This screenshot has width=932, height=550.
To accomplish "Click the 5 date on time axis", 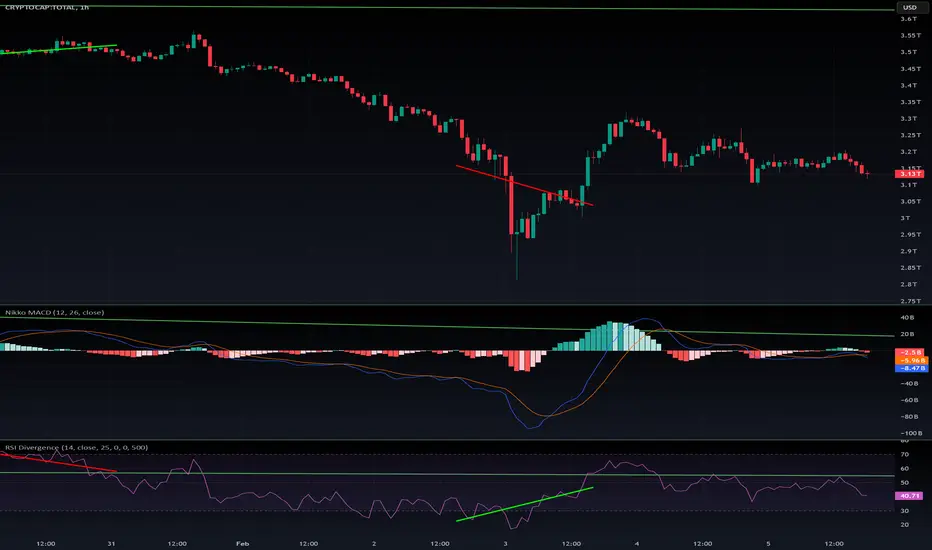I will pos(768,543).
